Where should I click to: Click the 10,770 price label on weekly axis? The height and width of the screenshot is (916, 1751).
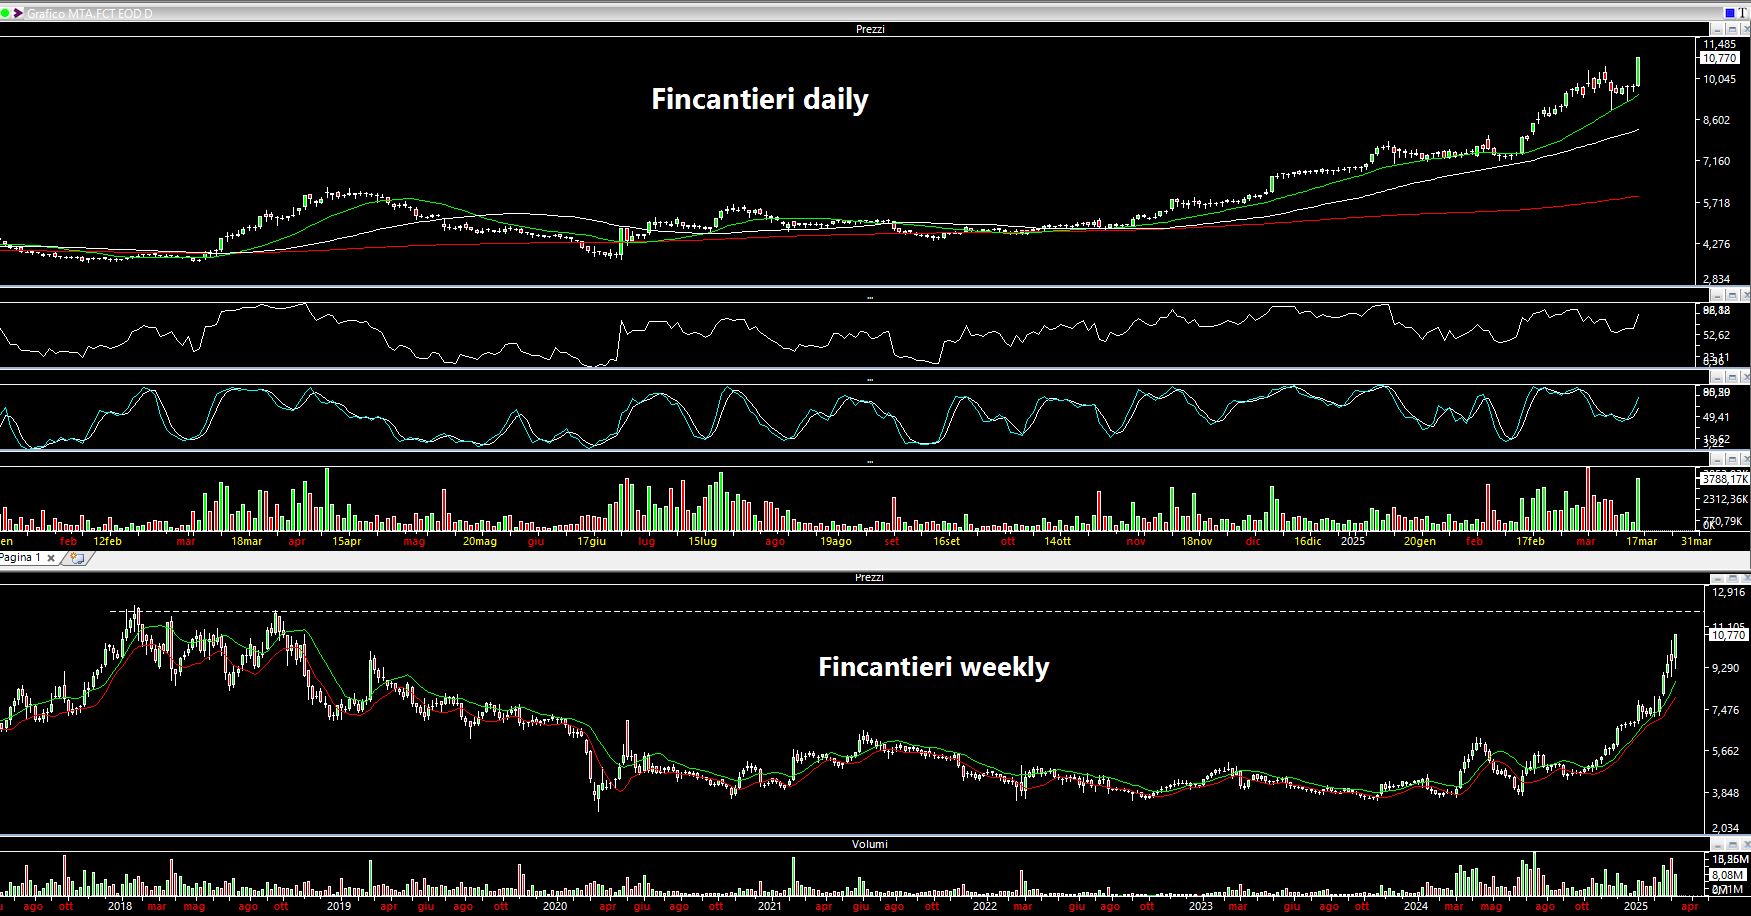1728,635
